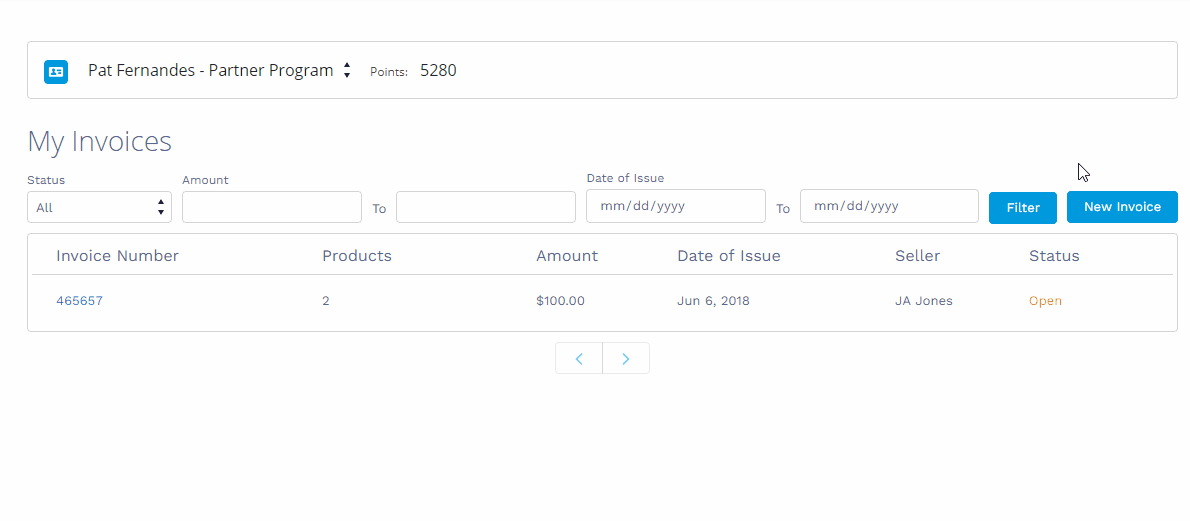Click the Status column header
The width and height of the screenshot is (1190, 521).
pos(1054,256)
